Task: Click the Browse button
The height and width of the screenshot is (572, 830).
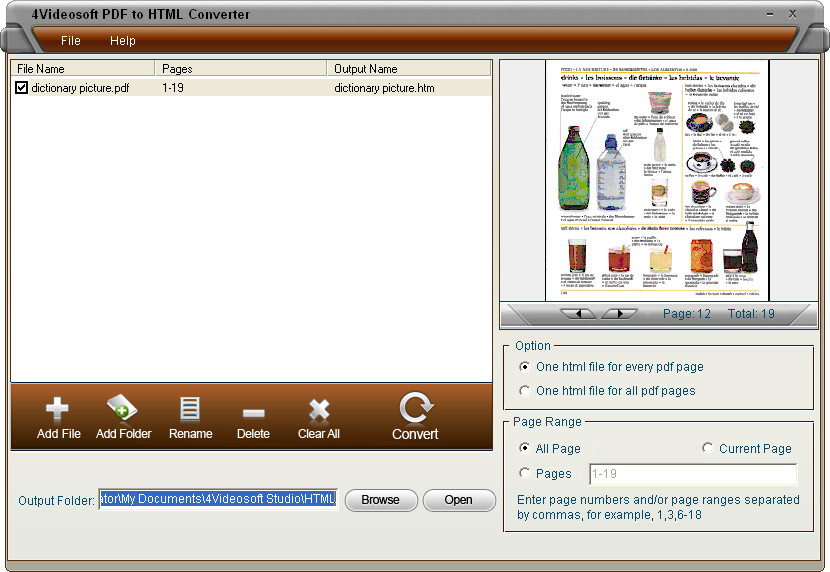Action: [380, 500]
